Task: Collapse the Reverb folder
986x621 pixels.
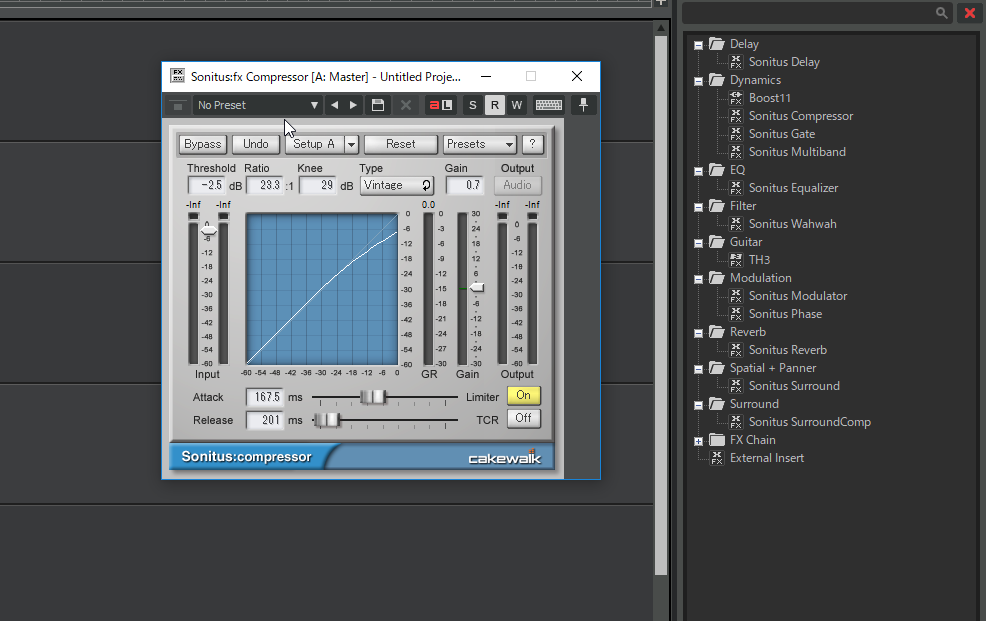Action: tap(698, 333)
